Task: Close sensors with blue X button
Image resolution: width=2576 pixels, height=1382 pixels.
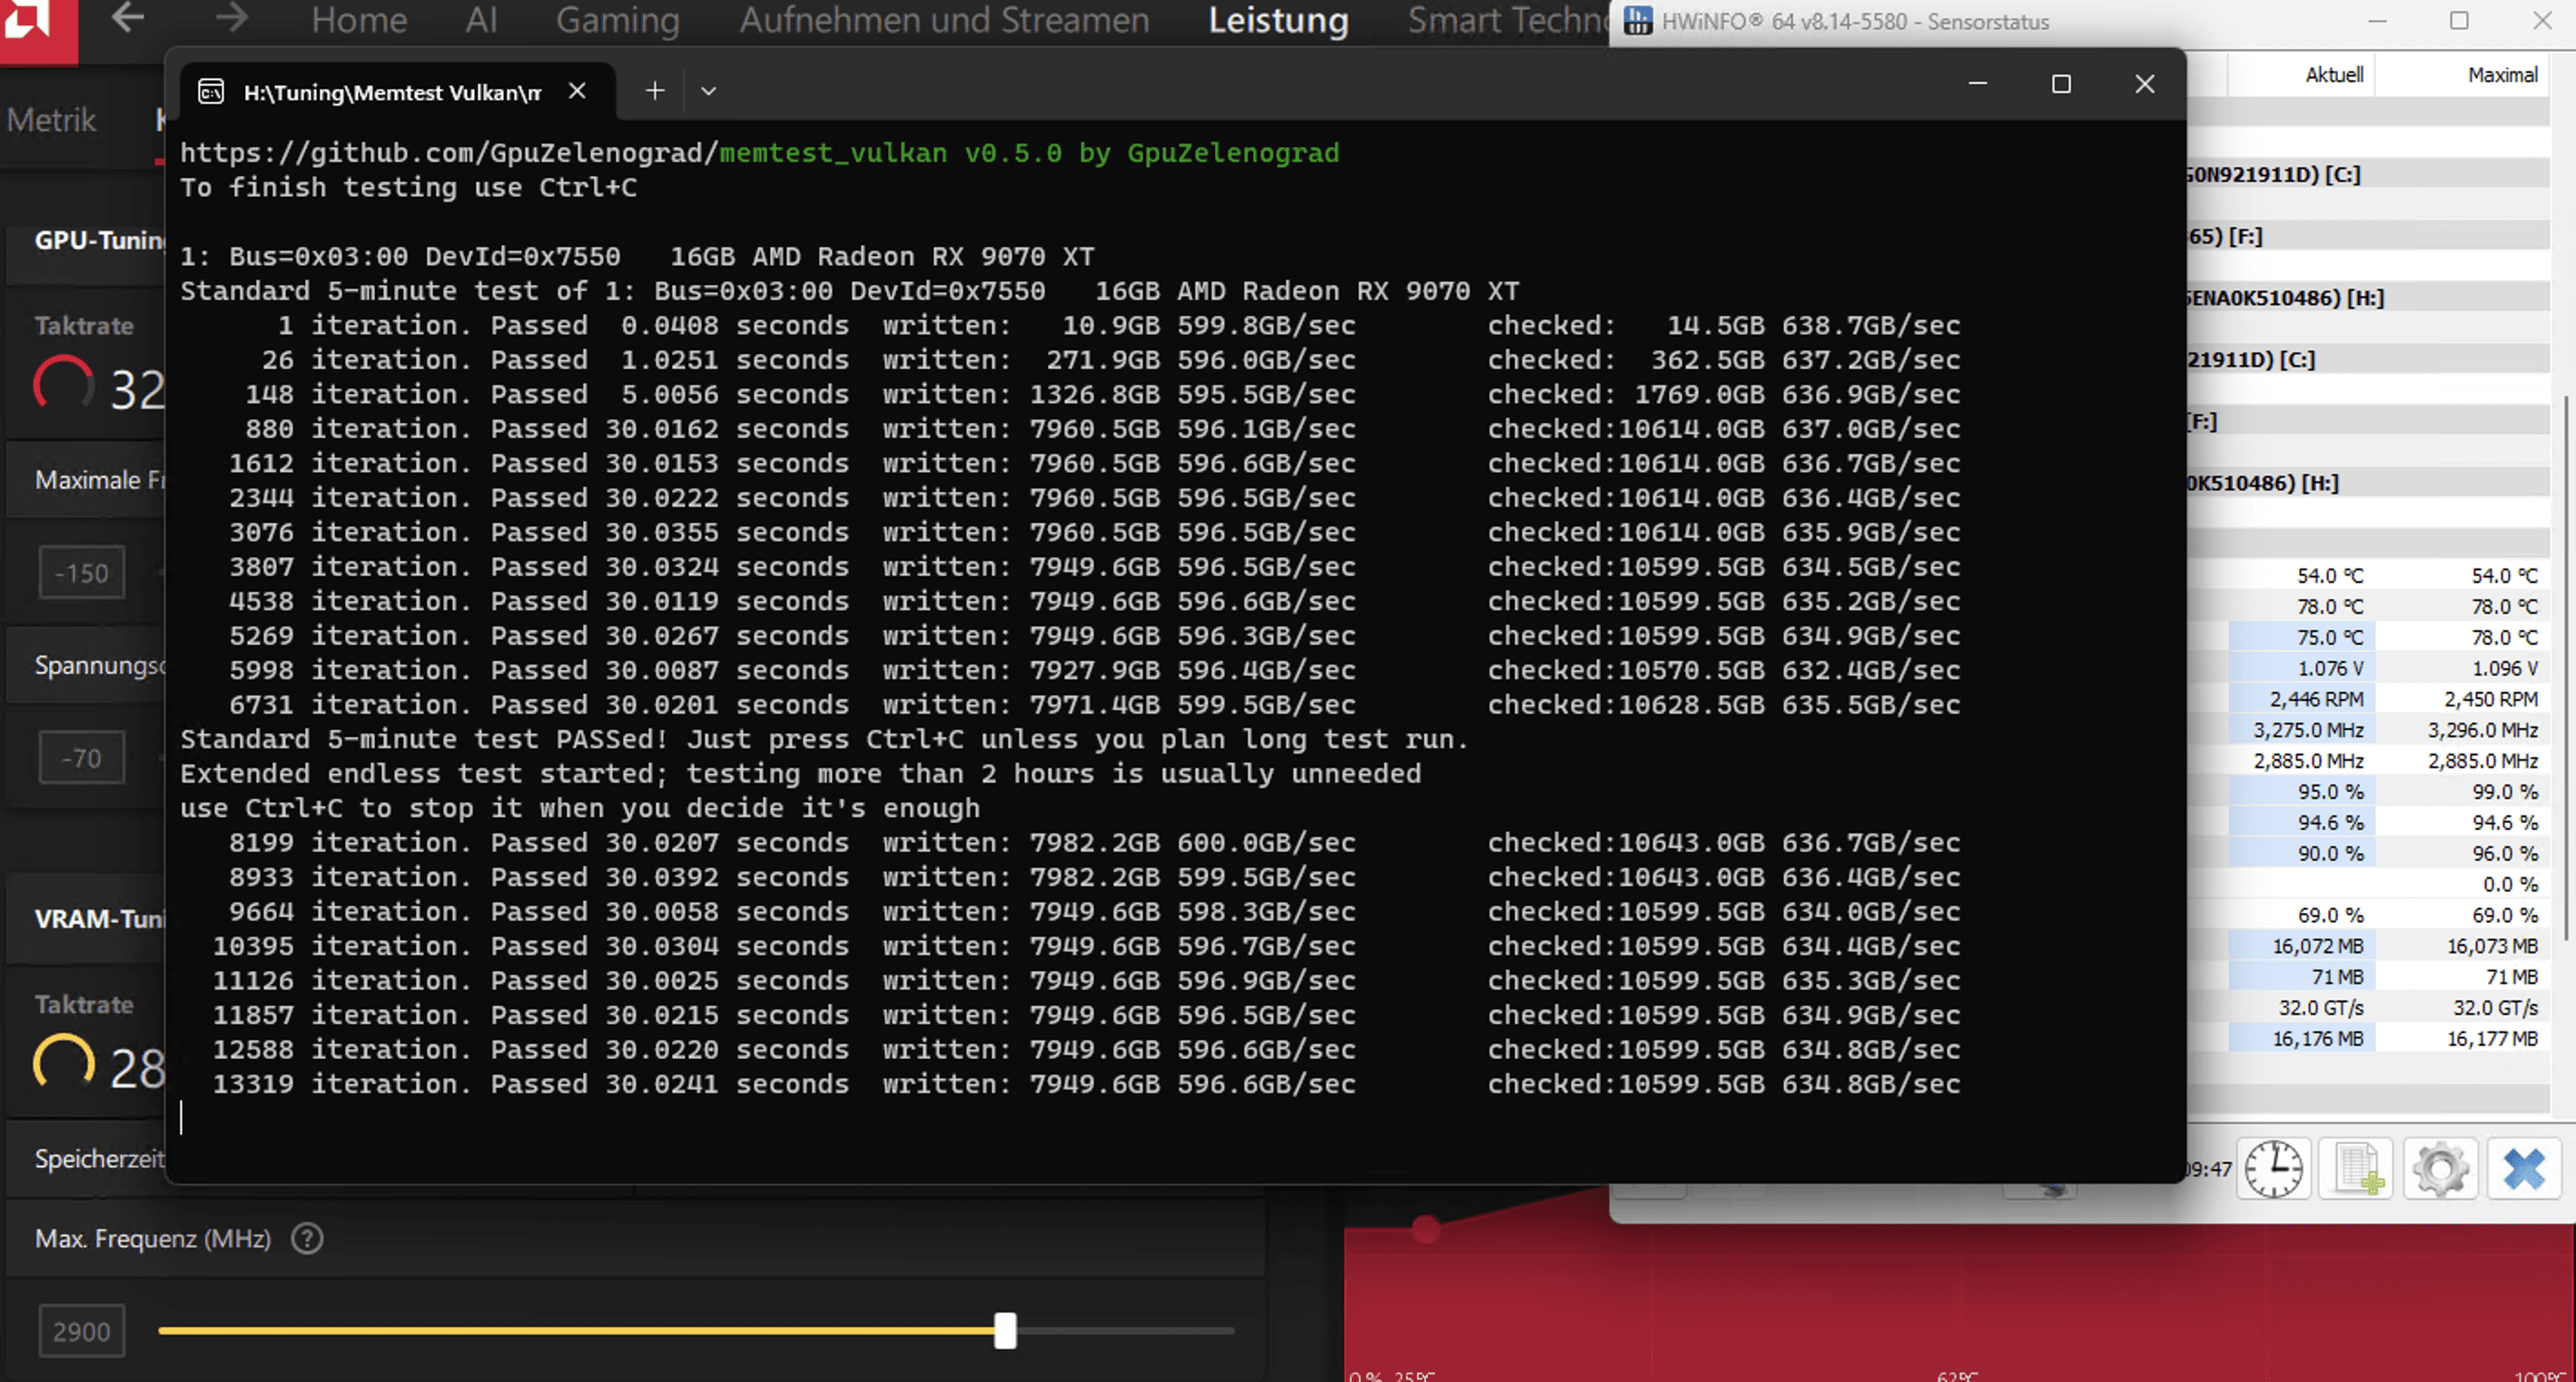Action: click(2524, 1168)
